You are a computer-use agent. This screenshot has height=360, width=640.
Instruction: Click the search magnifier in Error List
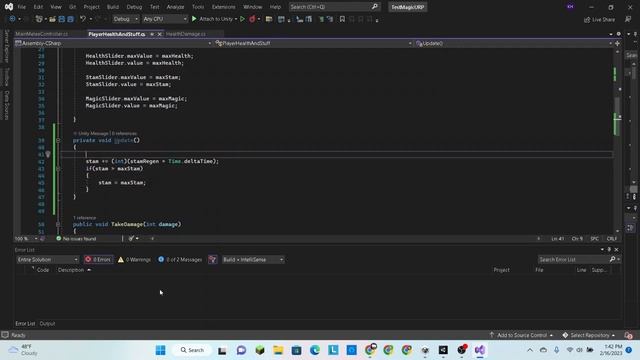(612, 259)
